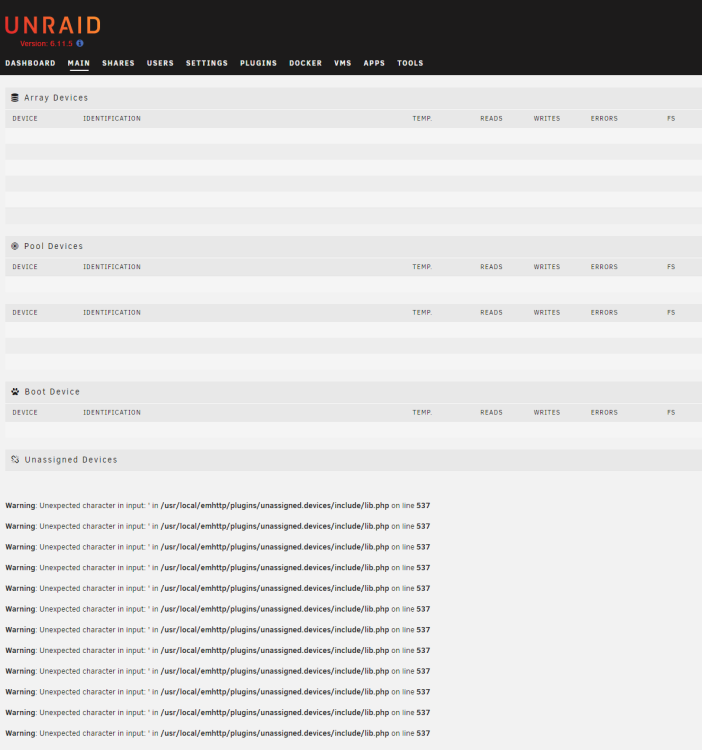Click FS header in Array Devices

point(671,119)
